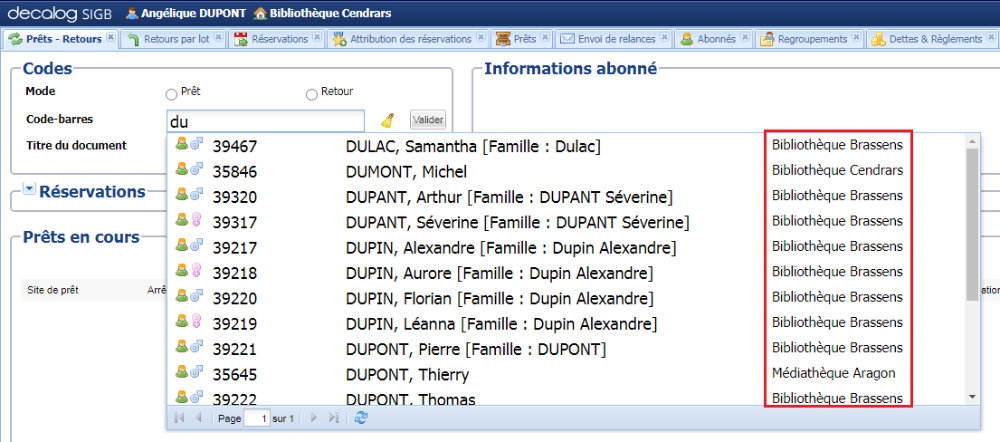This screenshot has height=442, width=1000.
Task: Select the Retour mode radio button
Action: click(312, 95)
